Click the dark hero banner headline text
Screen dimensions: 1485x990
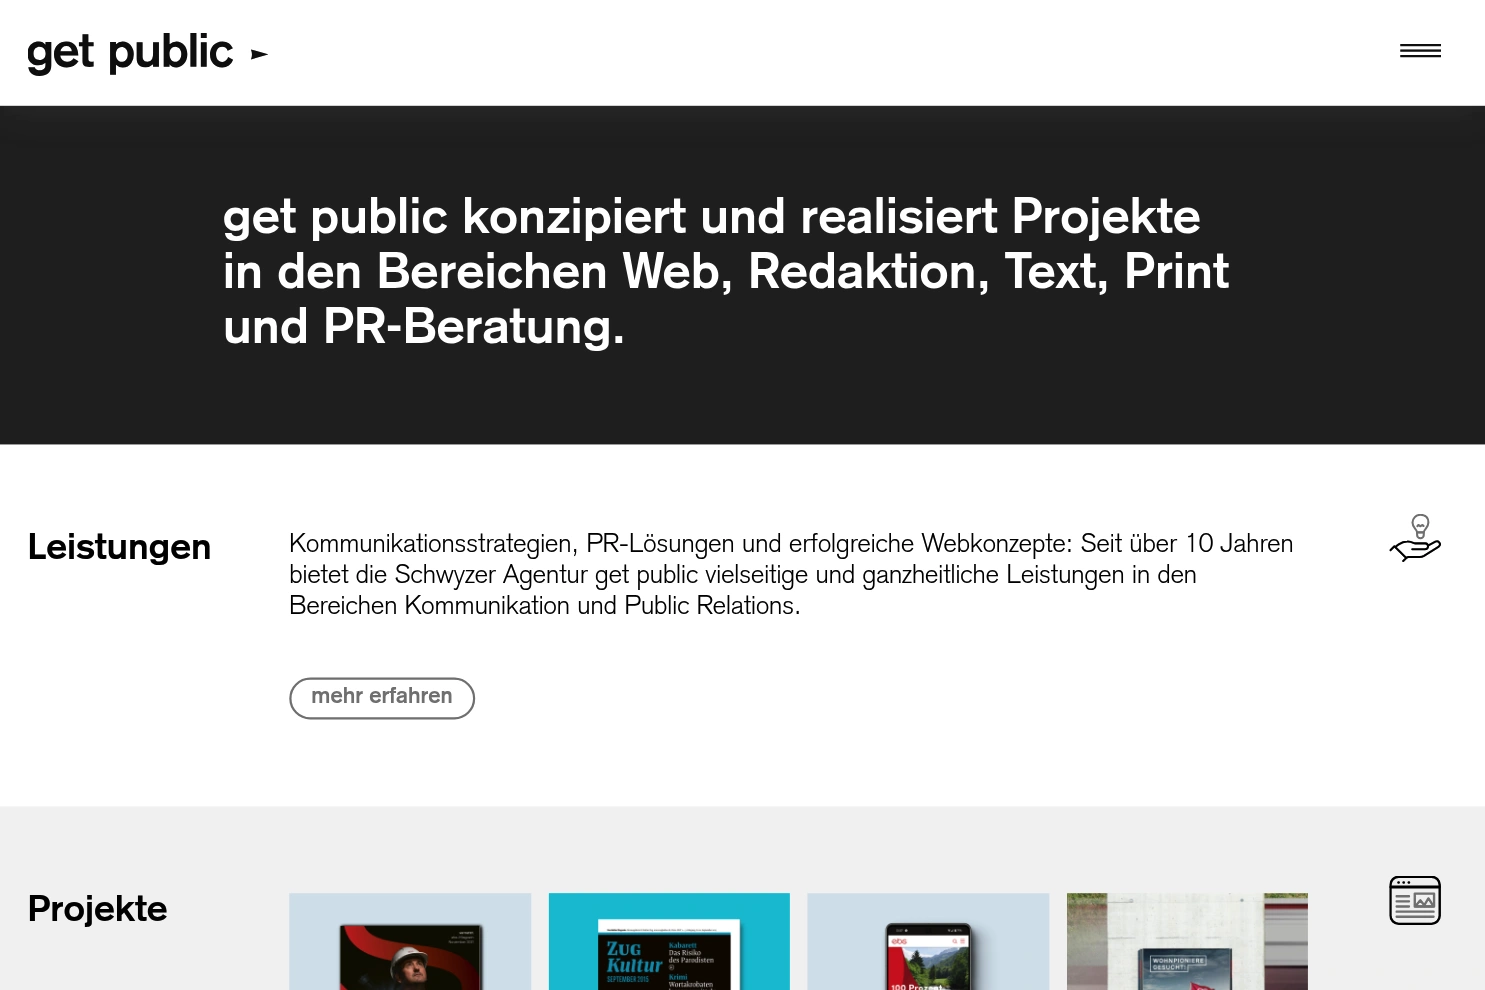pyautogui.click(x=725, y=273)
